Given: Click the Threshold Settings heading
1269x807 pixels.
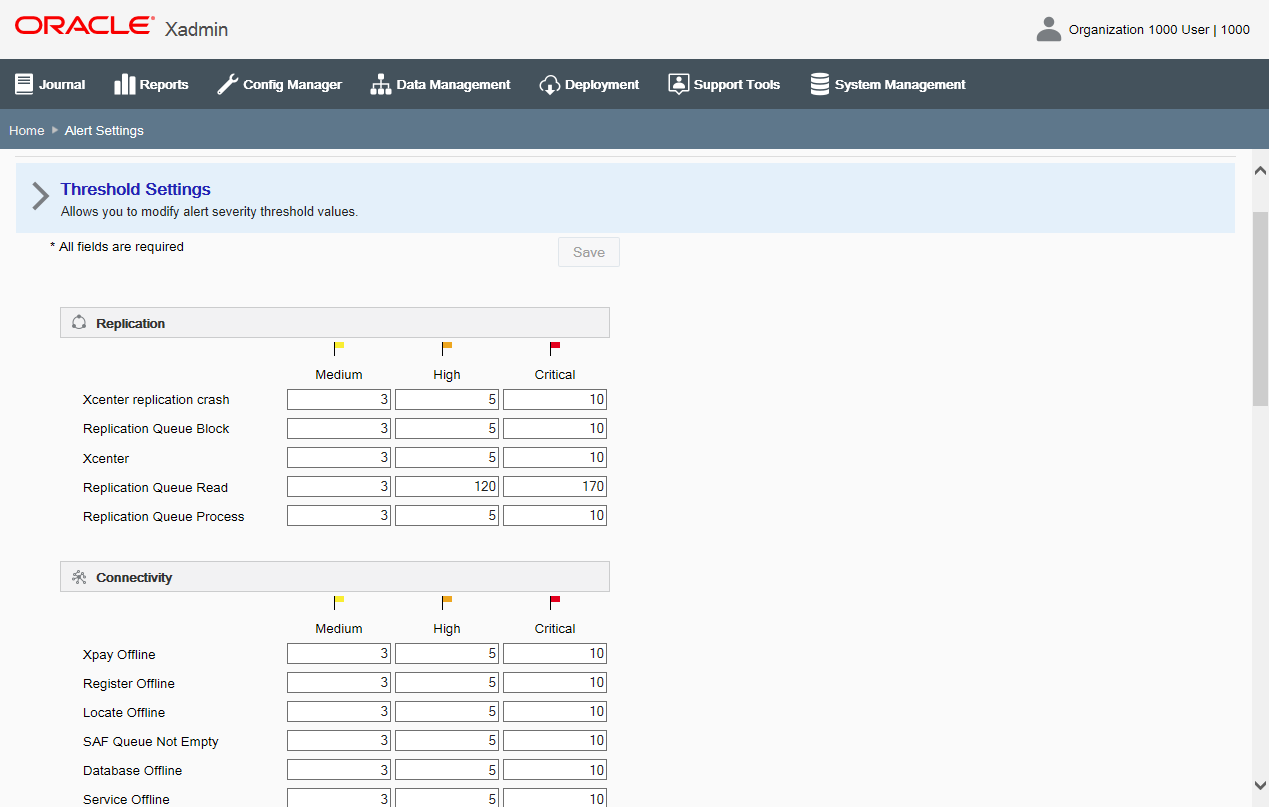Looking at the screenshot, I should pos(136,189).
